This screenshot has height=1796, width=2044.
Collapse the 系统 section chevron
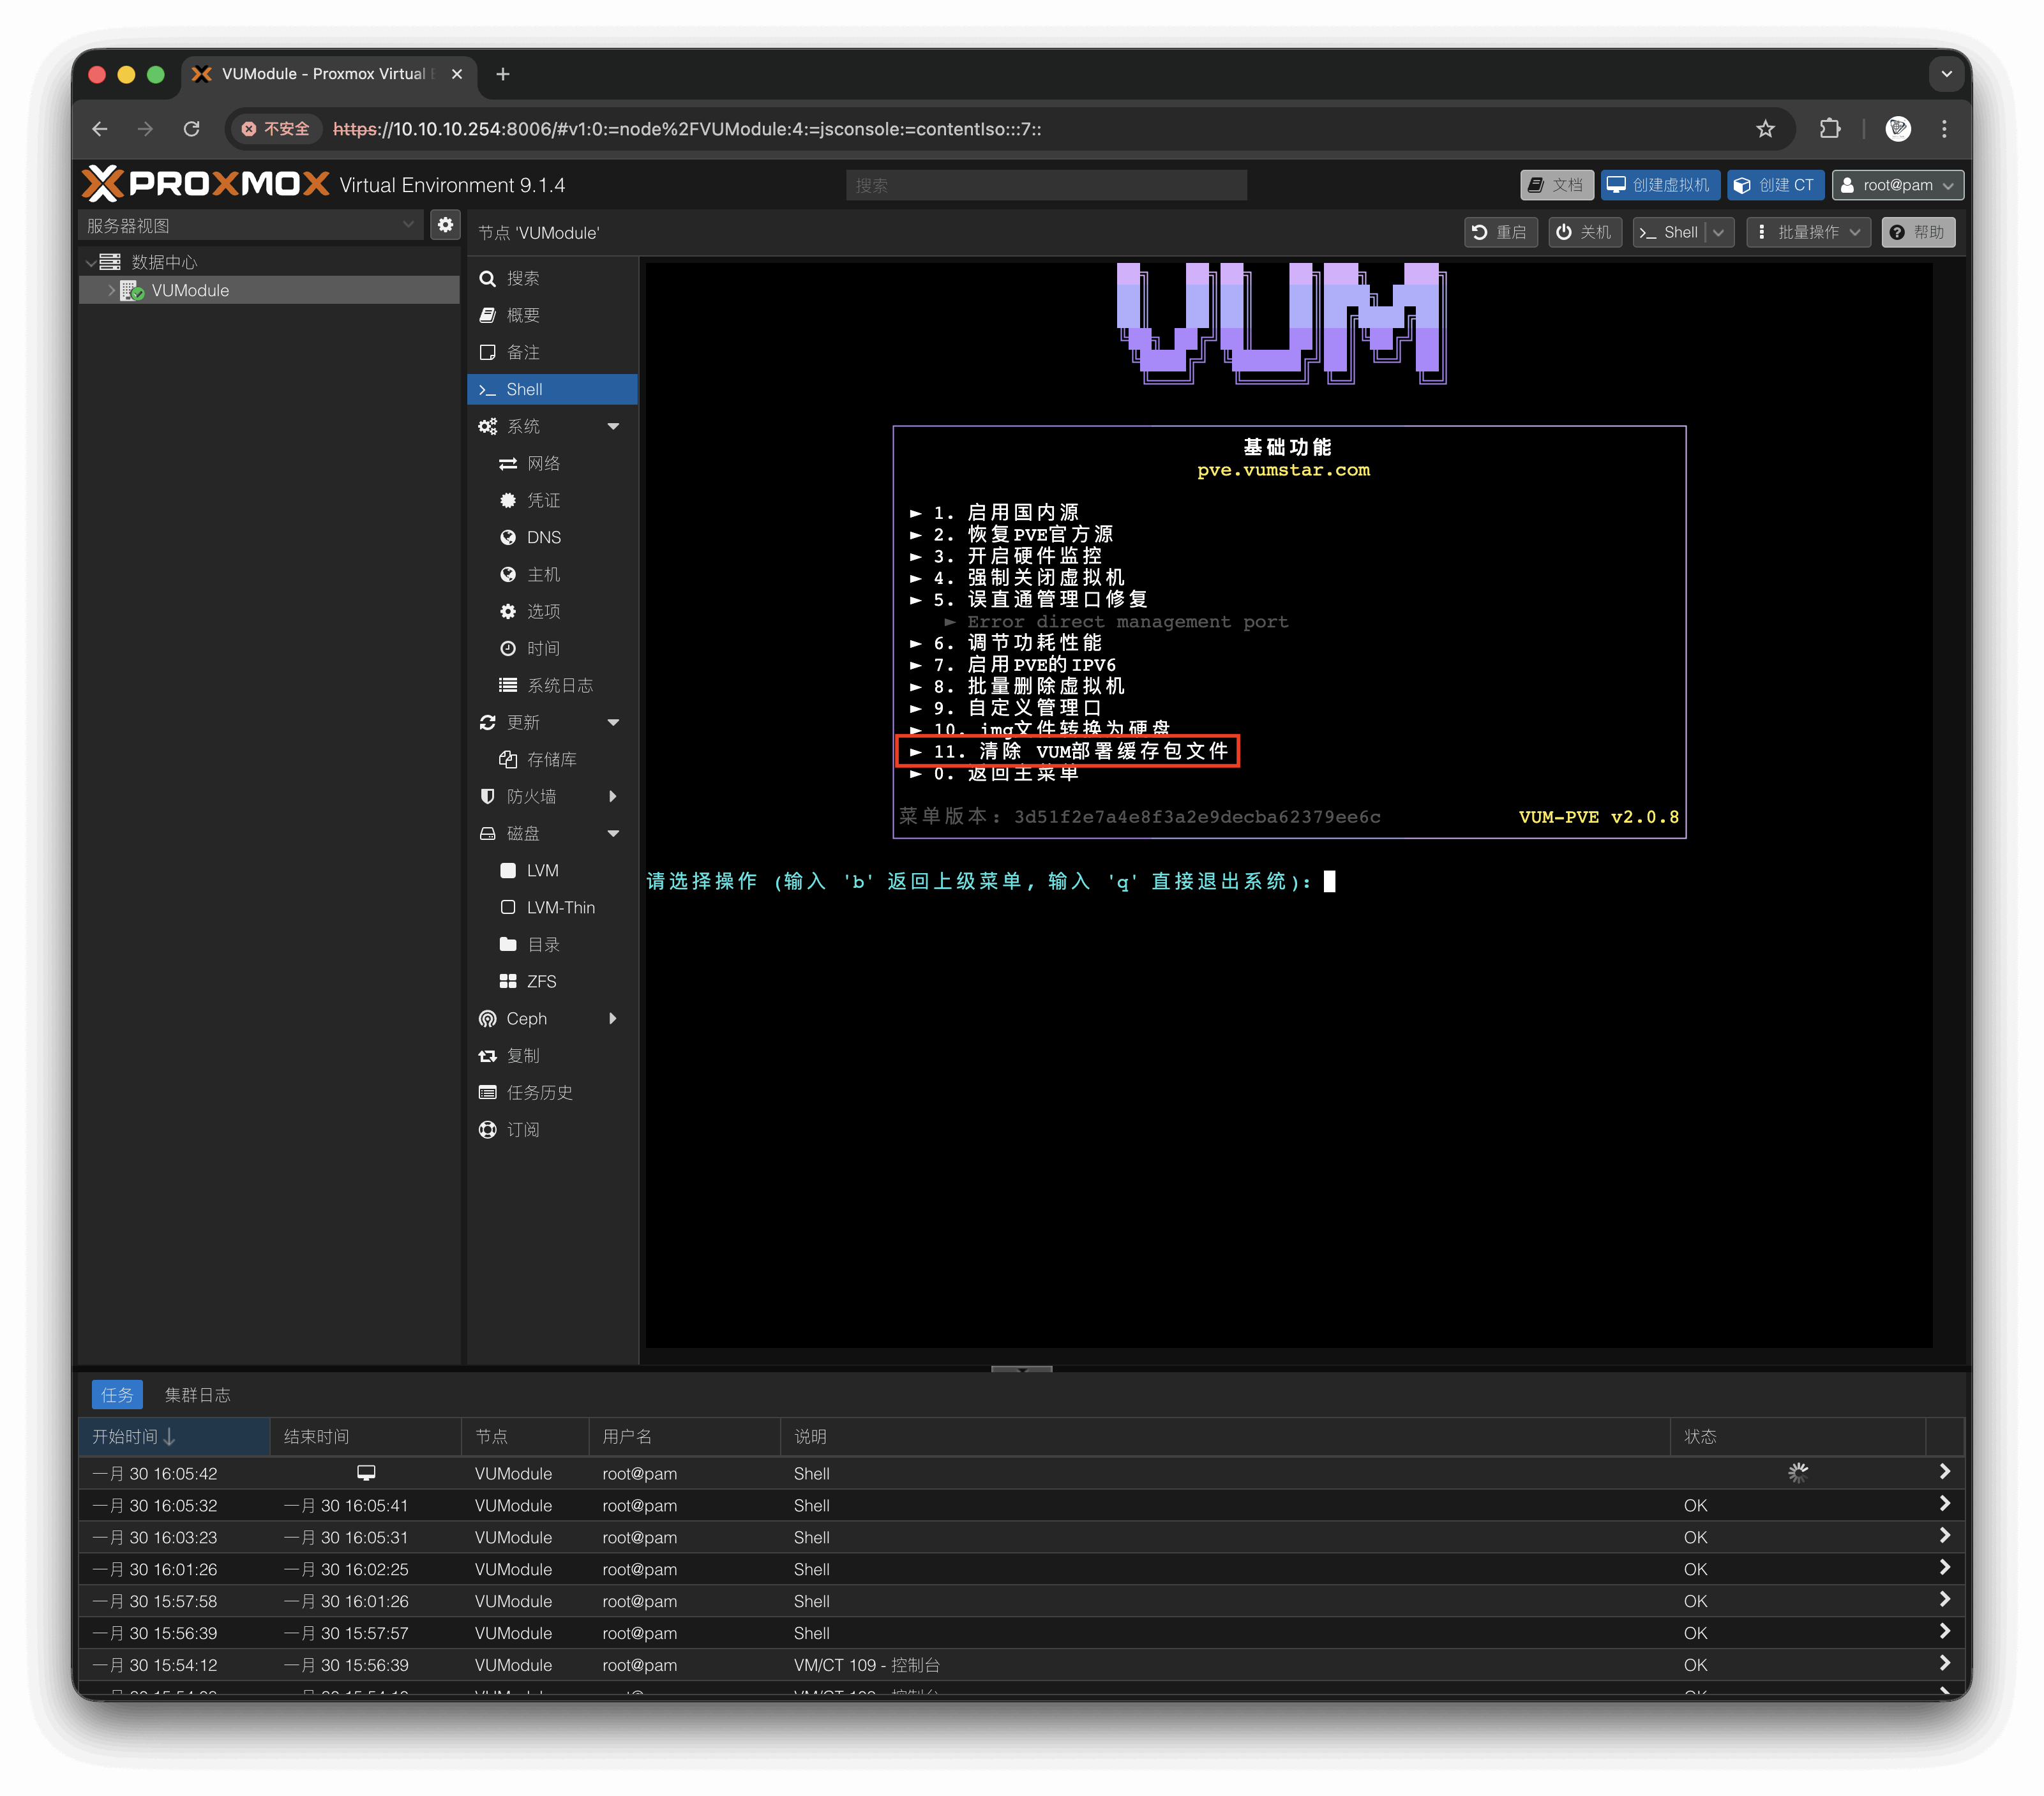(613, 426)
